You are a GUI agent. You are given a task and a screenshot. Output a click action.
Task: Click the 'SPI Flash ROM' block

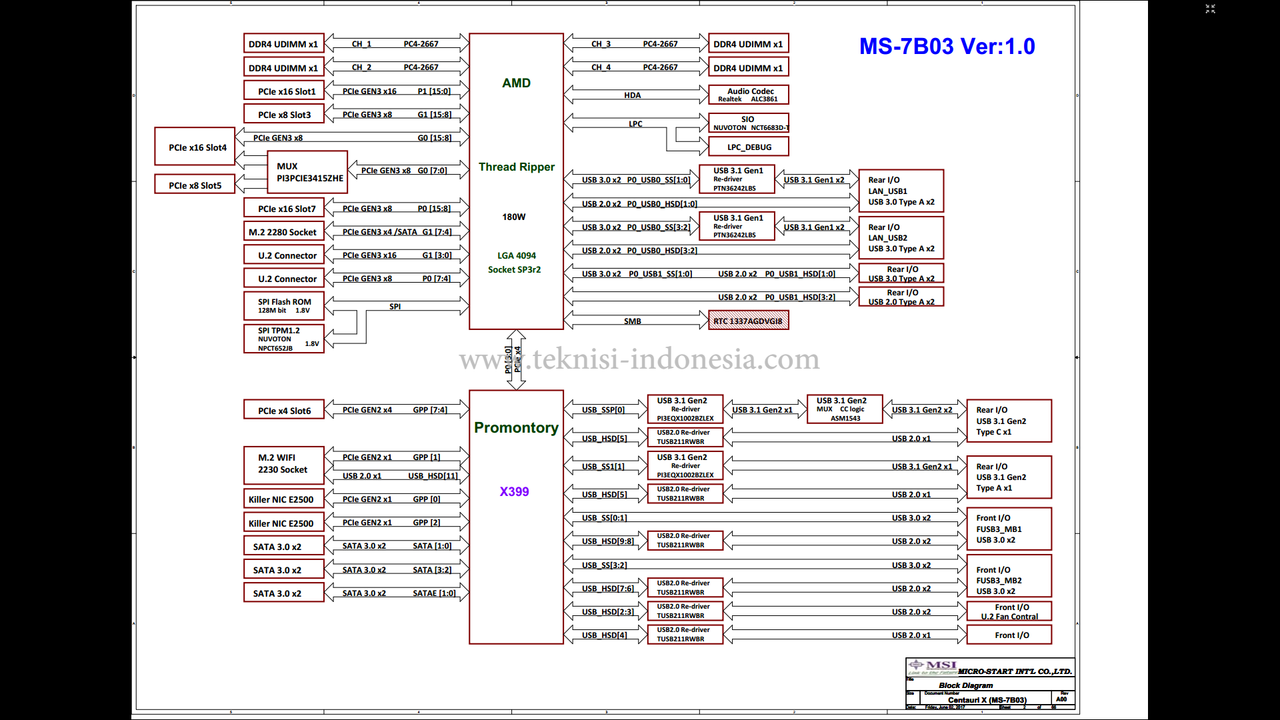284,306
